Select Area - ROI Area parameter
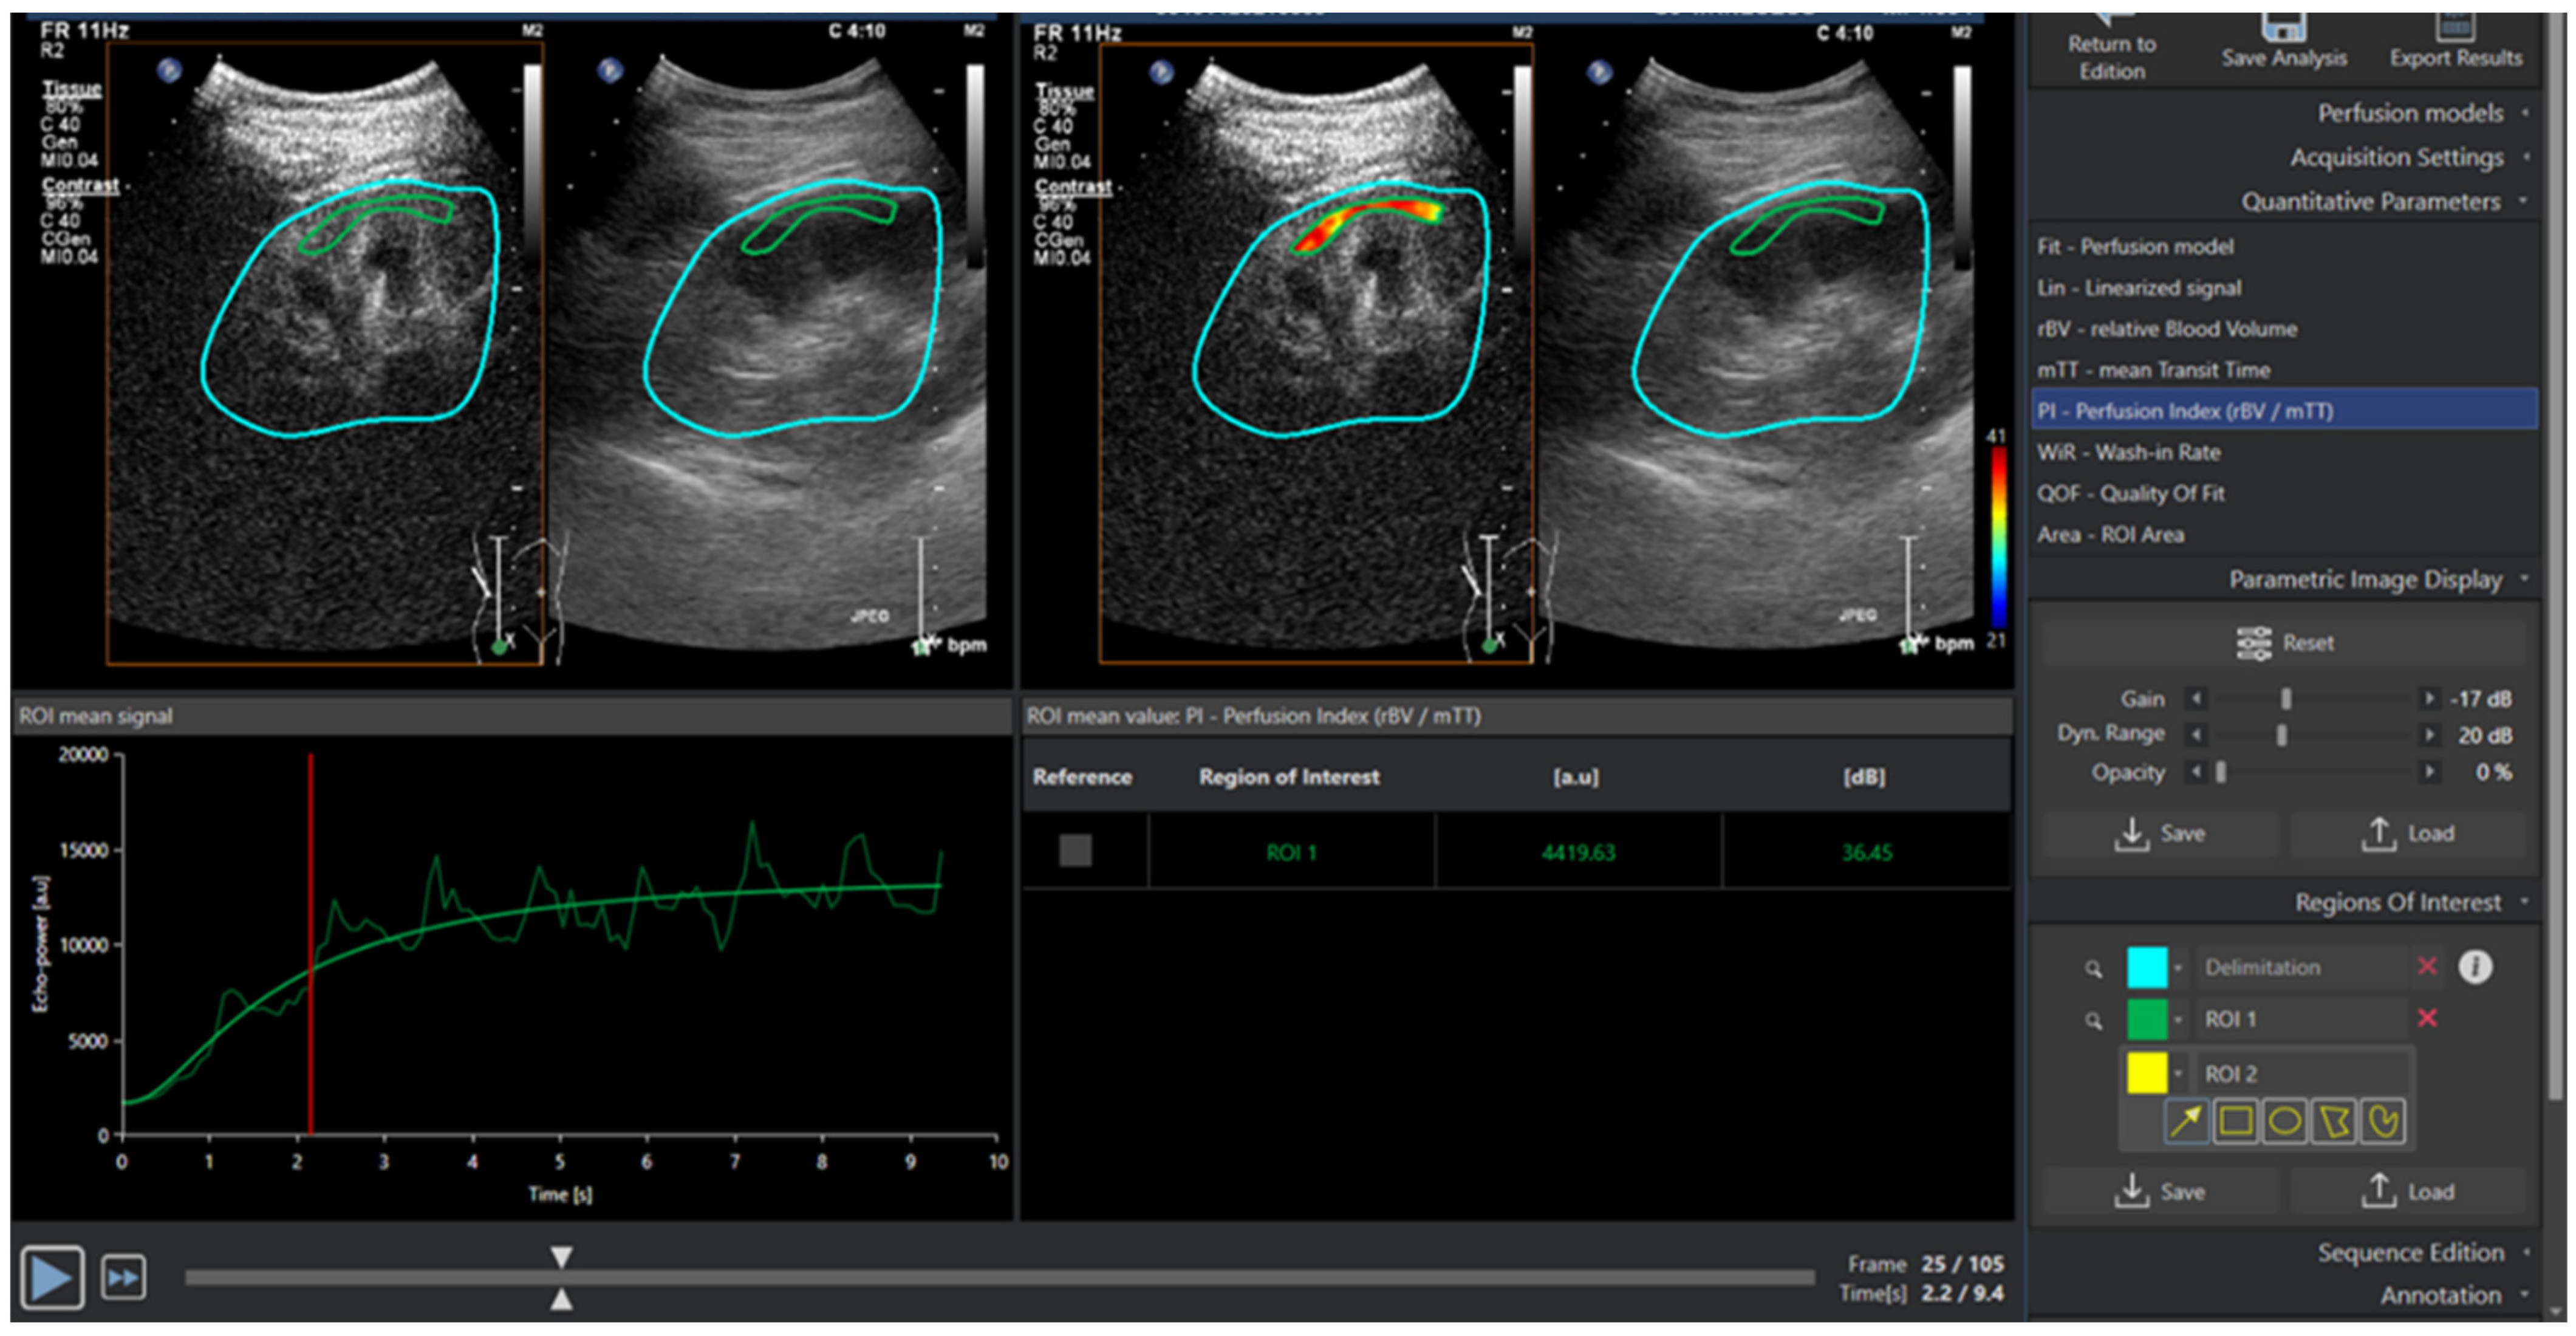Screen dimensions: 2576x1336 2285,534
